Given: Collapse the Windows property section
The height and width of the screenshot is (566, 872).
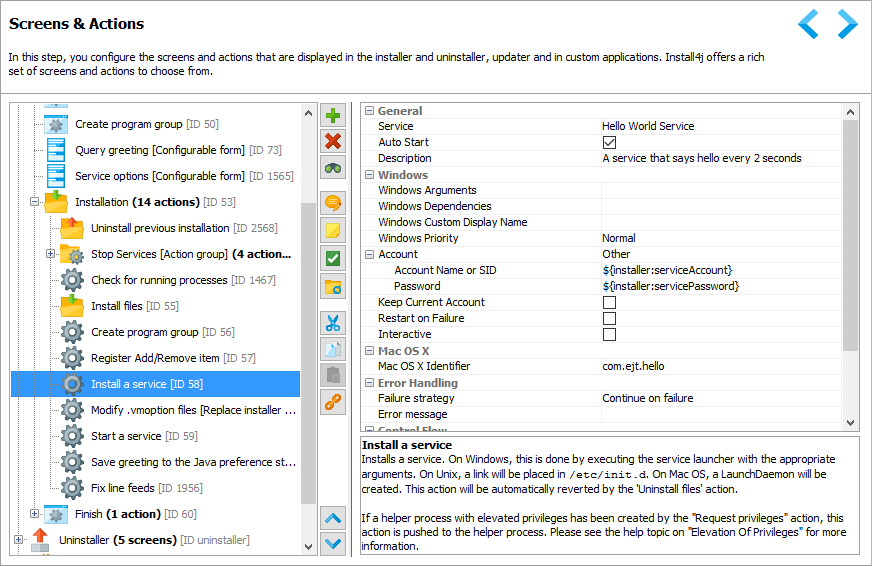Looking at the screenshot, I should coord(368,175).
